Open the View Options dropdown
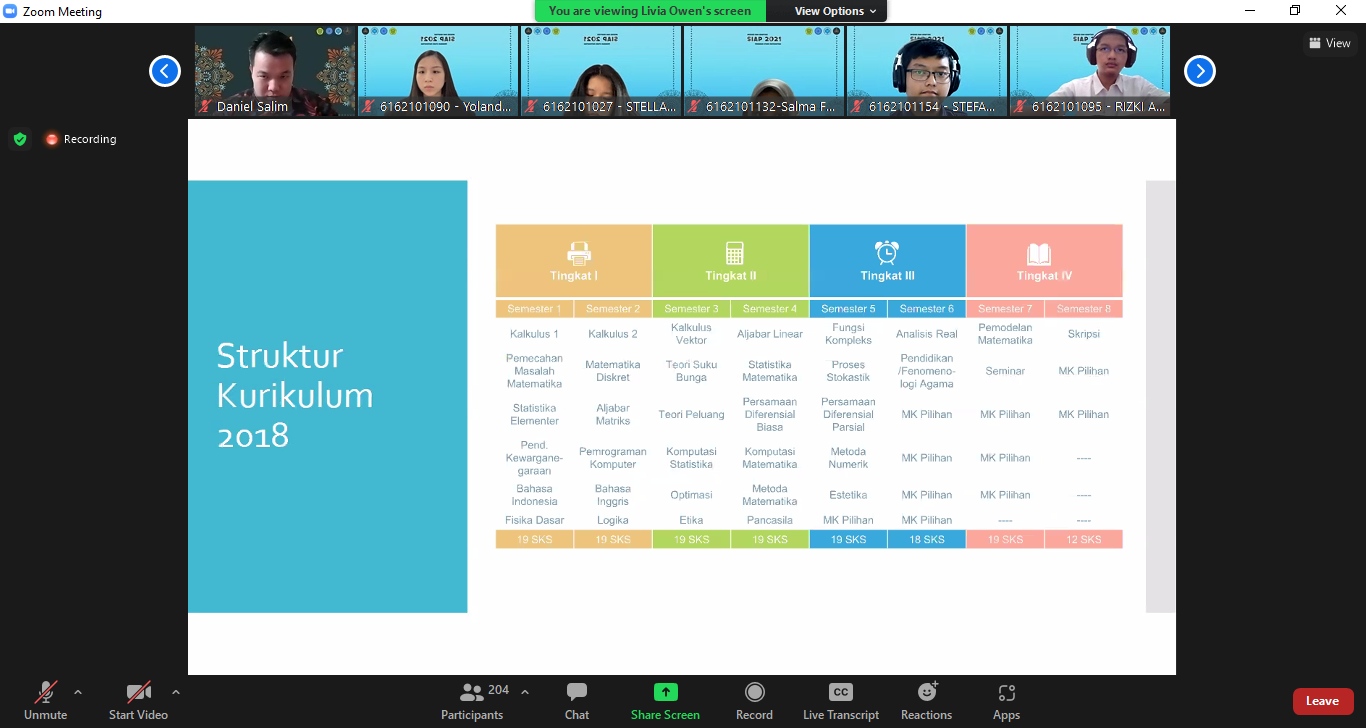Viewport: 1366px width, 728px height. [836, 11]
